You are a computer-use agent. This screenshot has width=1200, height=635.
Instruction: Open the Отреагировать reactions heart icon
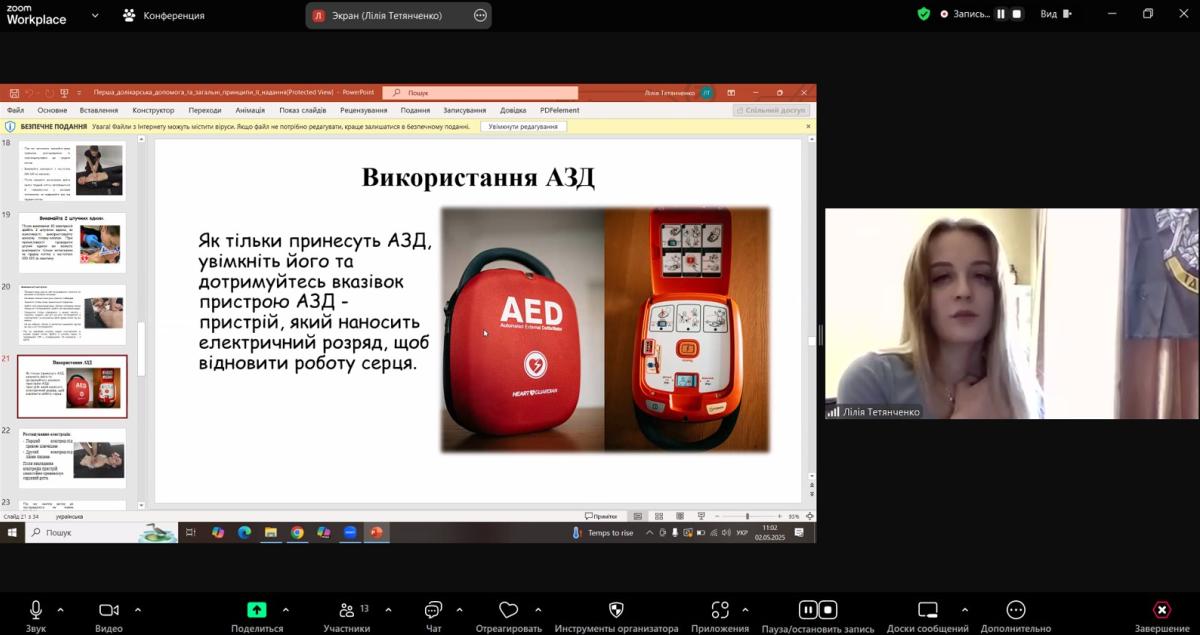click(508, 610)
